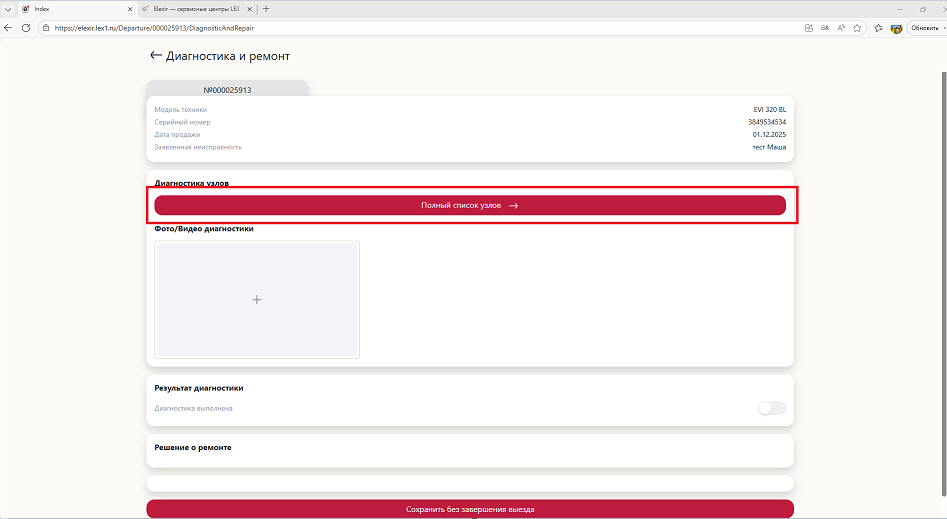This screenshot has height=519, width=947.
Task: Reload the page with the refresh icon
Action: [27, 28]
